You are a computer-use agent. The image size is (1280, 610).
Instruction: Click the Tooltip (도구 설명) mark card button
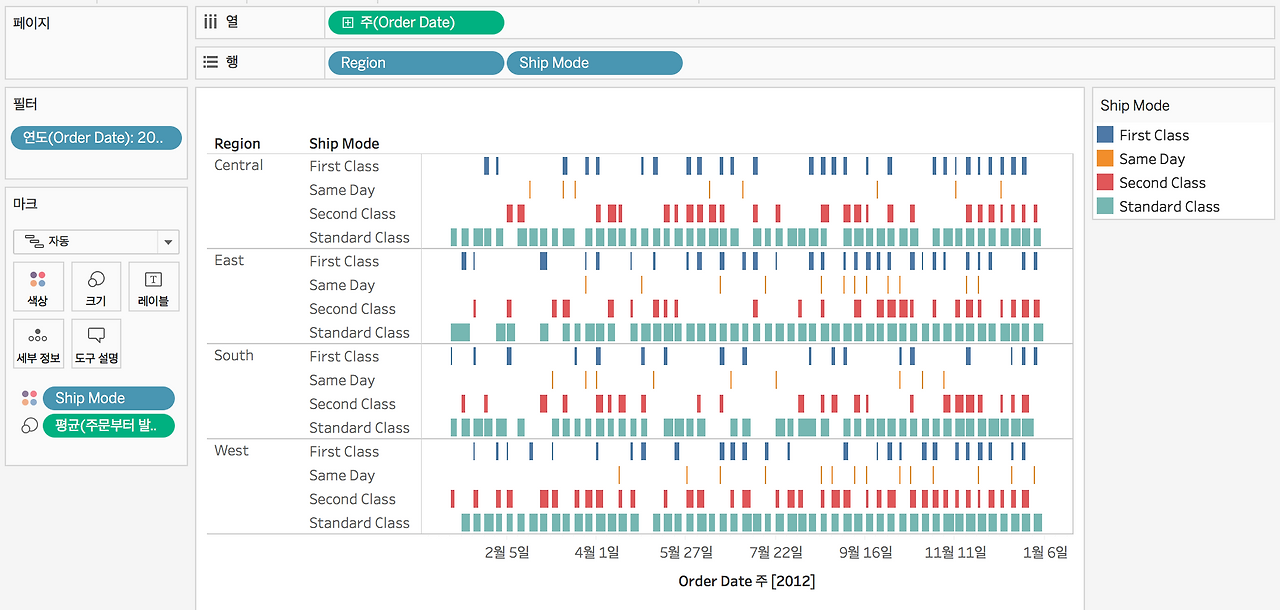96,344
